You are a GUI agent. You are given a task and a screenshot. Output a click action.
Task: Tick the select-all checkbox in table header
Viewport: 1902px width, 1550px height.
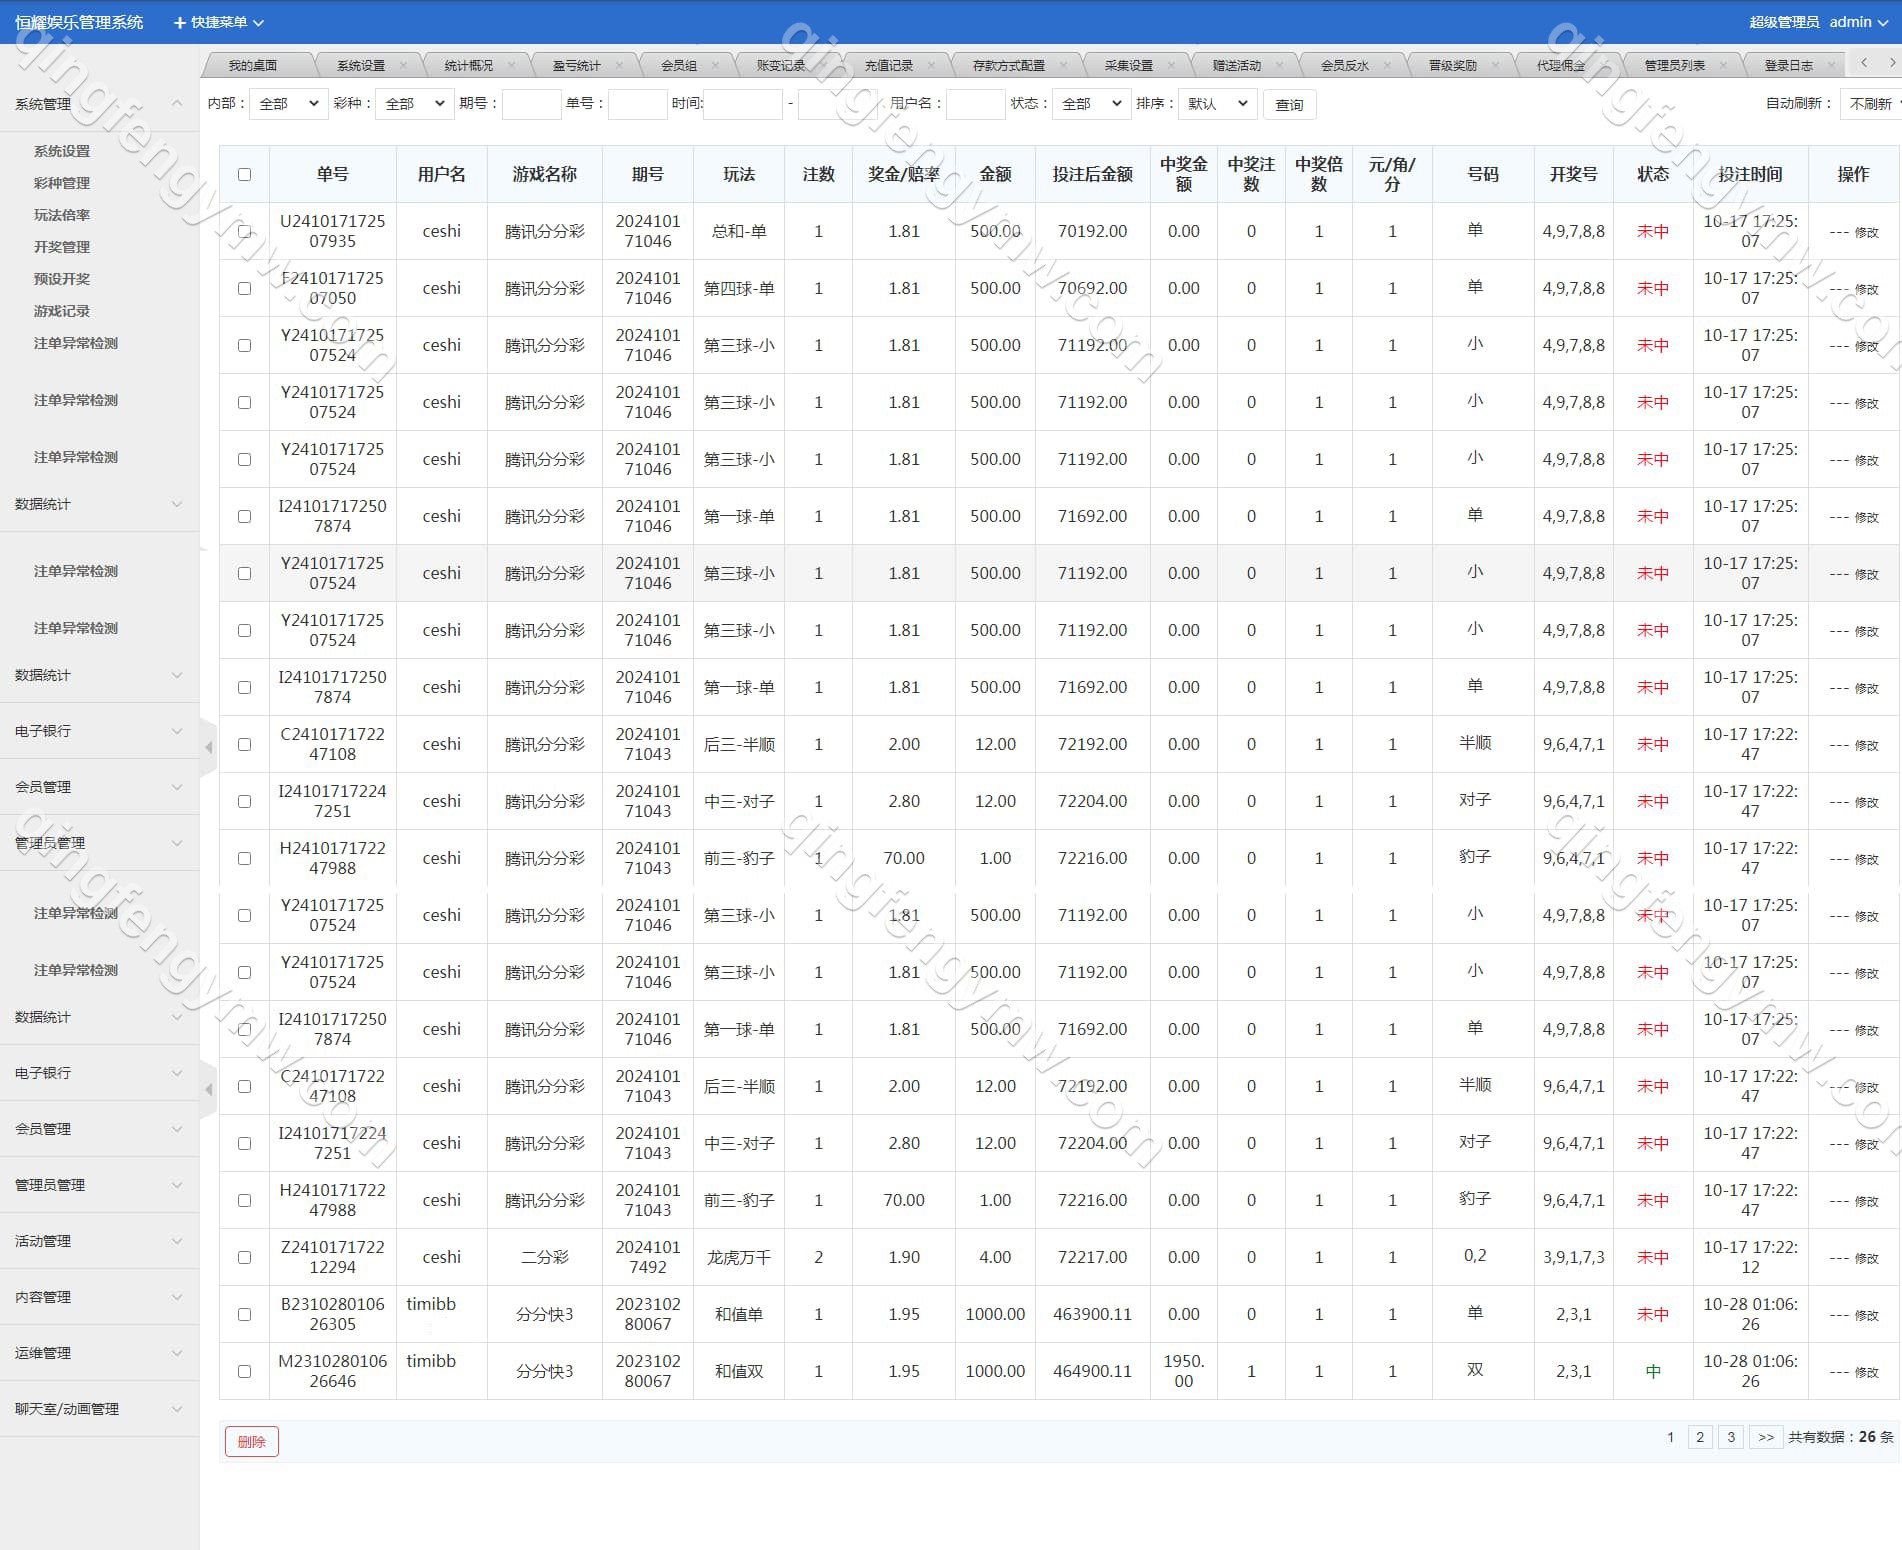click(x=244, y=174)
